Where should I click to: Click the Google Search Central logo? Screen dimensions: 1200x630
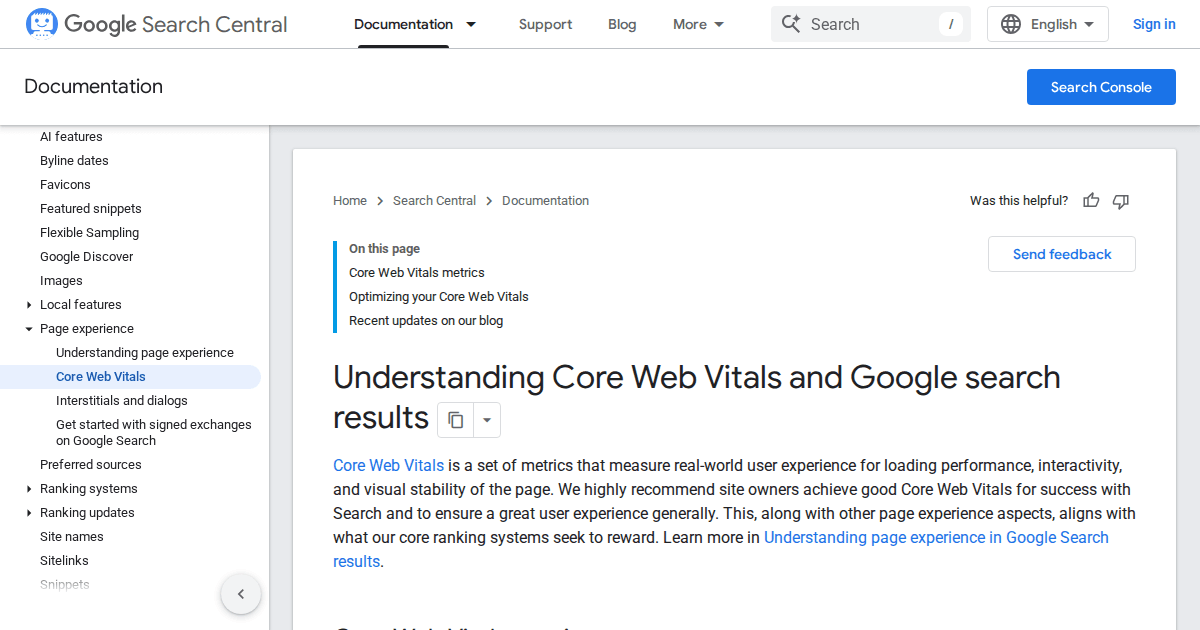156,24
